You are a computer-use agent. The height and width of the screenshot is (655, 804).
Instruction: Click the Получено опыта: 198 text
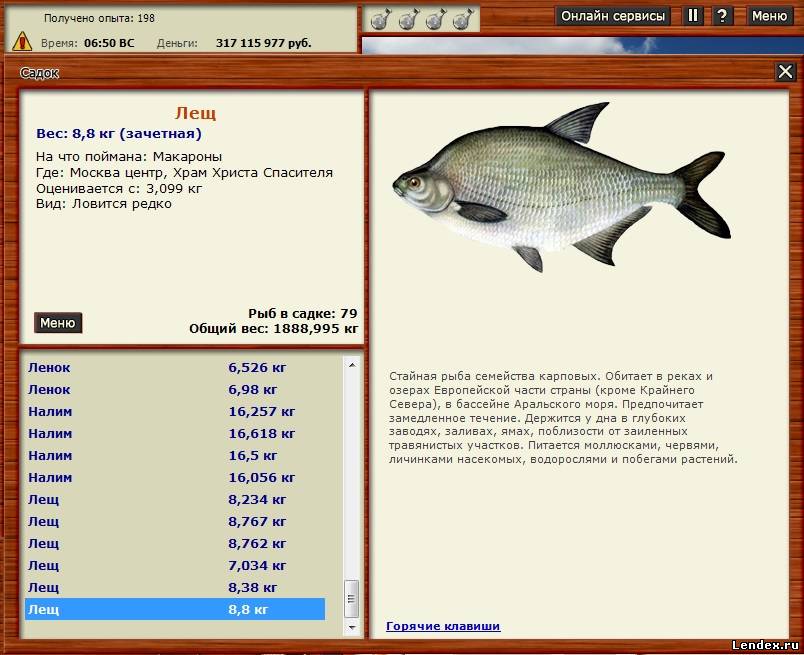click(x=99, y=18)
